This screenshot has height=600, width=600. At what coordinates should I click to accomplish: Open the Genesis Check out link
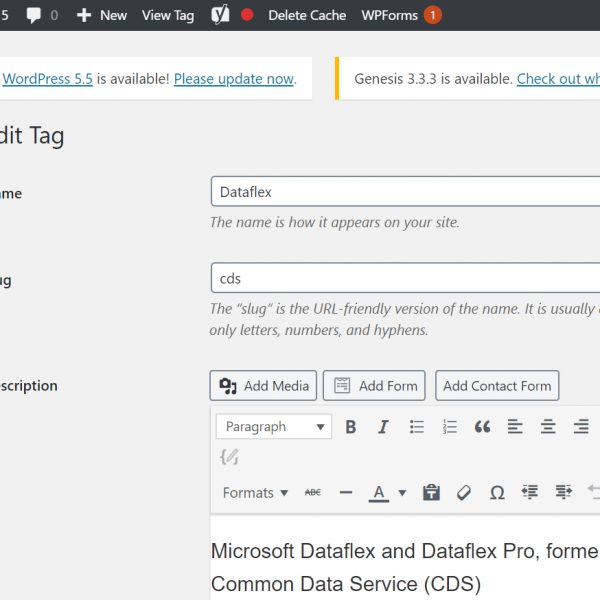tap(558, 79)
